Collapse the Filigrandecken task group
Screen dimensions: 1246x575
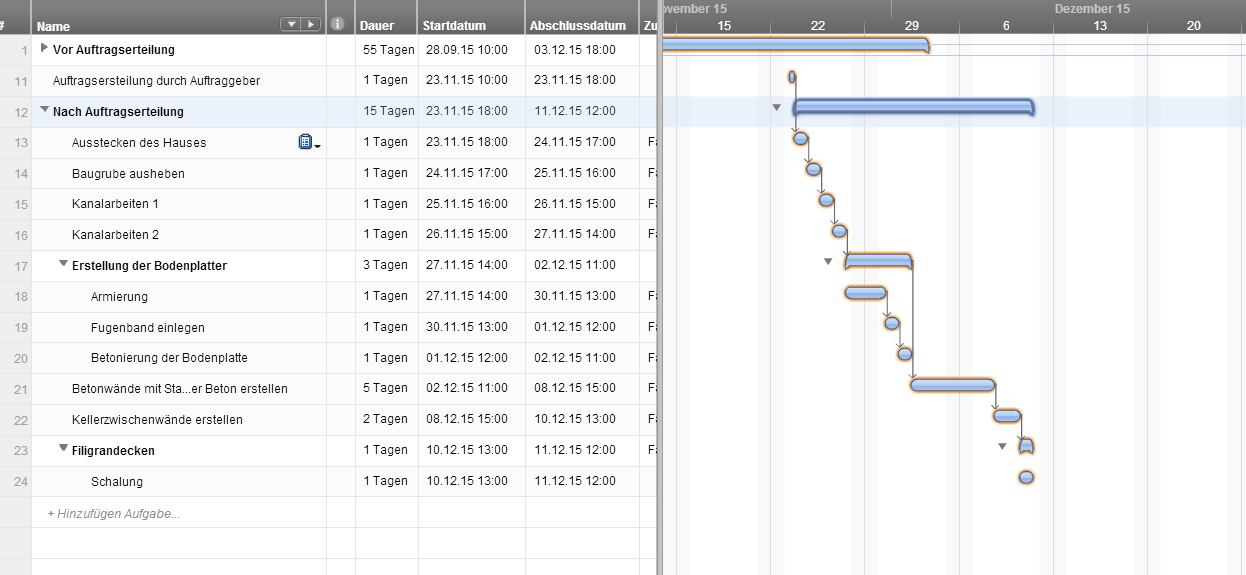[x=63, y=450]
